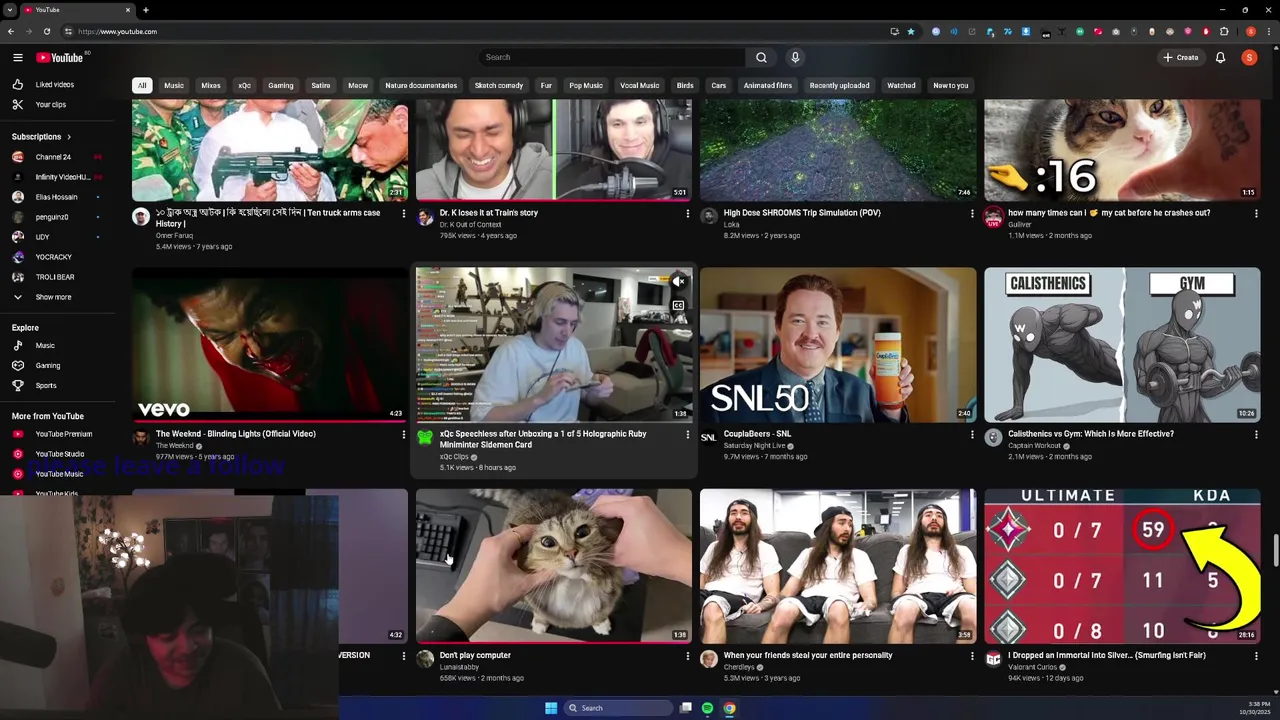Image resolution: width=1280 pixels, height=720 pixels.
Task: Open the install app icon in address bar
Action: pyautogui.click(x=894, y=31)
